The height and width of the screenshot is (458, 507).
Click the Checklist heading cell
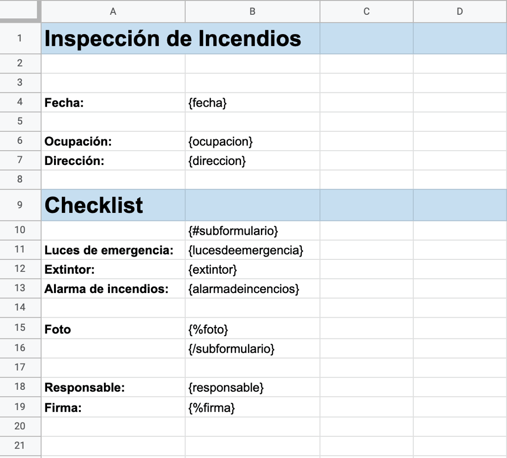tap(113, 205)
